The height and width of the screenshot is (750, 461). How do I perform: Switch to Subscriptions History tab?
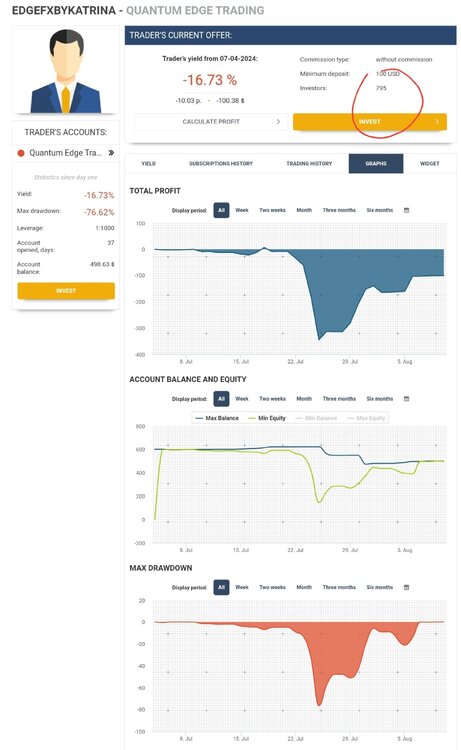(x=220, y=164)
